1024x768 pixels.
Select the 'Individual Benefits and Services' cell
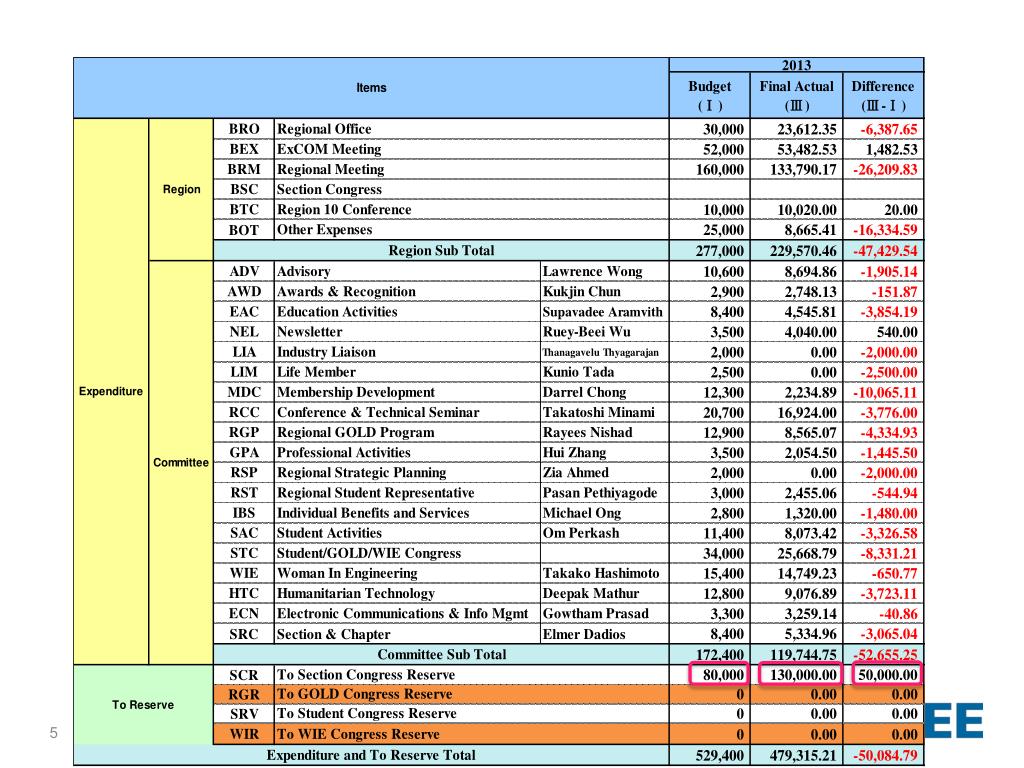[x=408, y=513]
